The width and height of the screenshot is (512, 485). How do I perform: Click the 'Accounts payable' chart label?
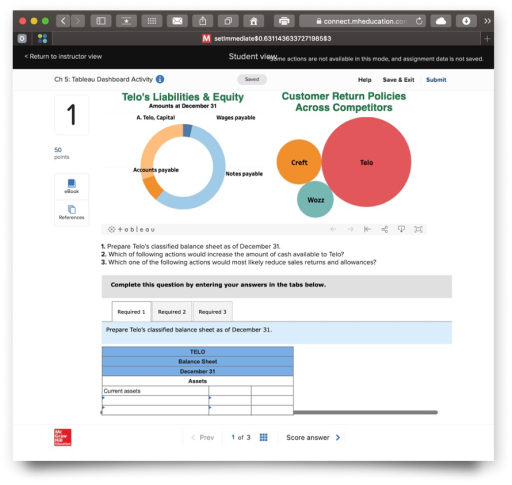[156, 170]
